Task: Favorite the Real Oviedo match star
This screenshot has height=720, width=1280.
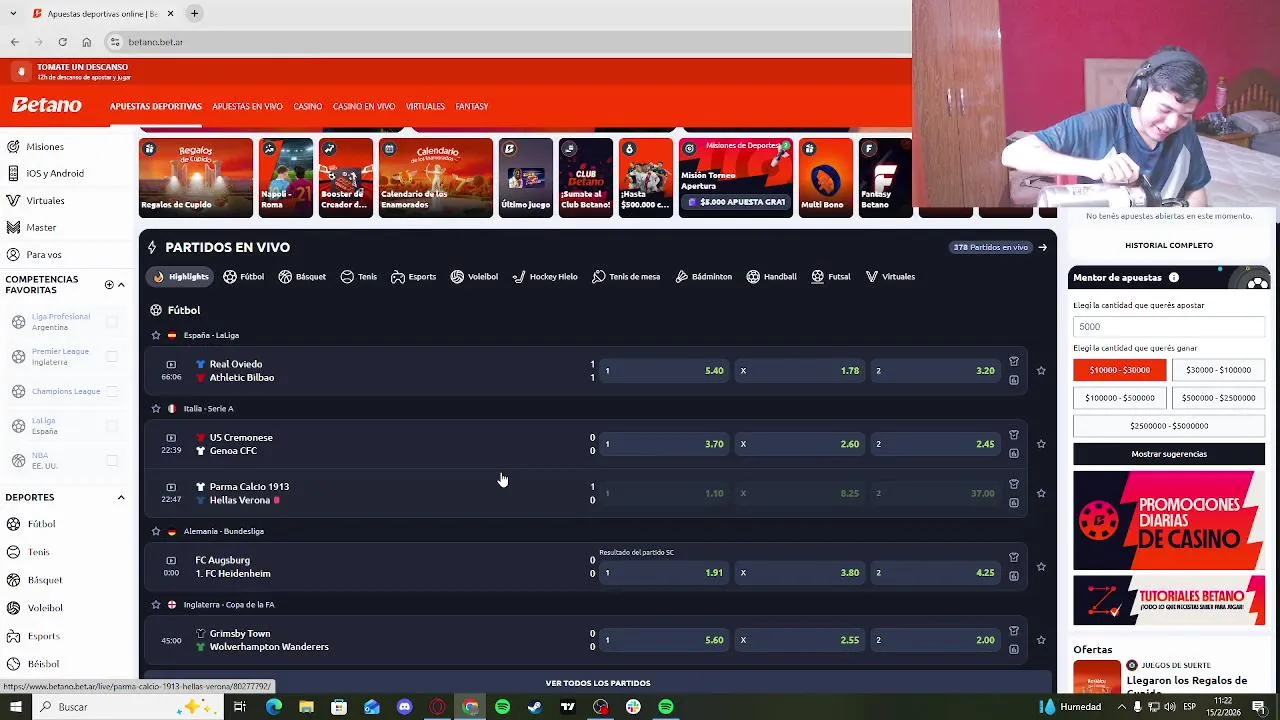Action: [x=1041, y=371]
